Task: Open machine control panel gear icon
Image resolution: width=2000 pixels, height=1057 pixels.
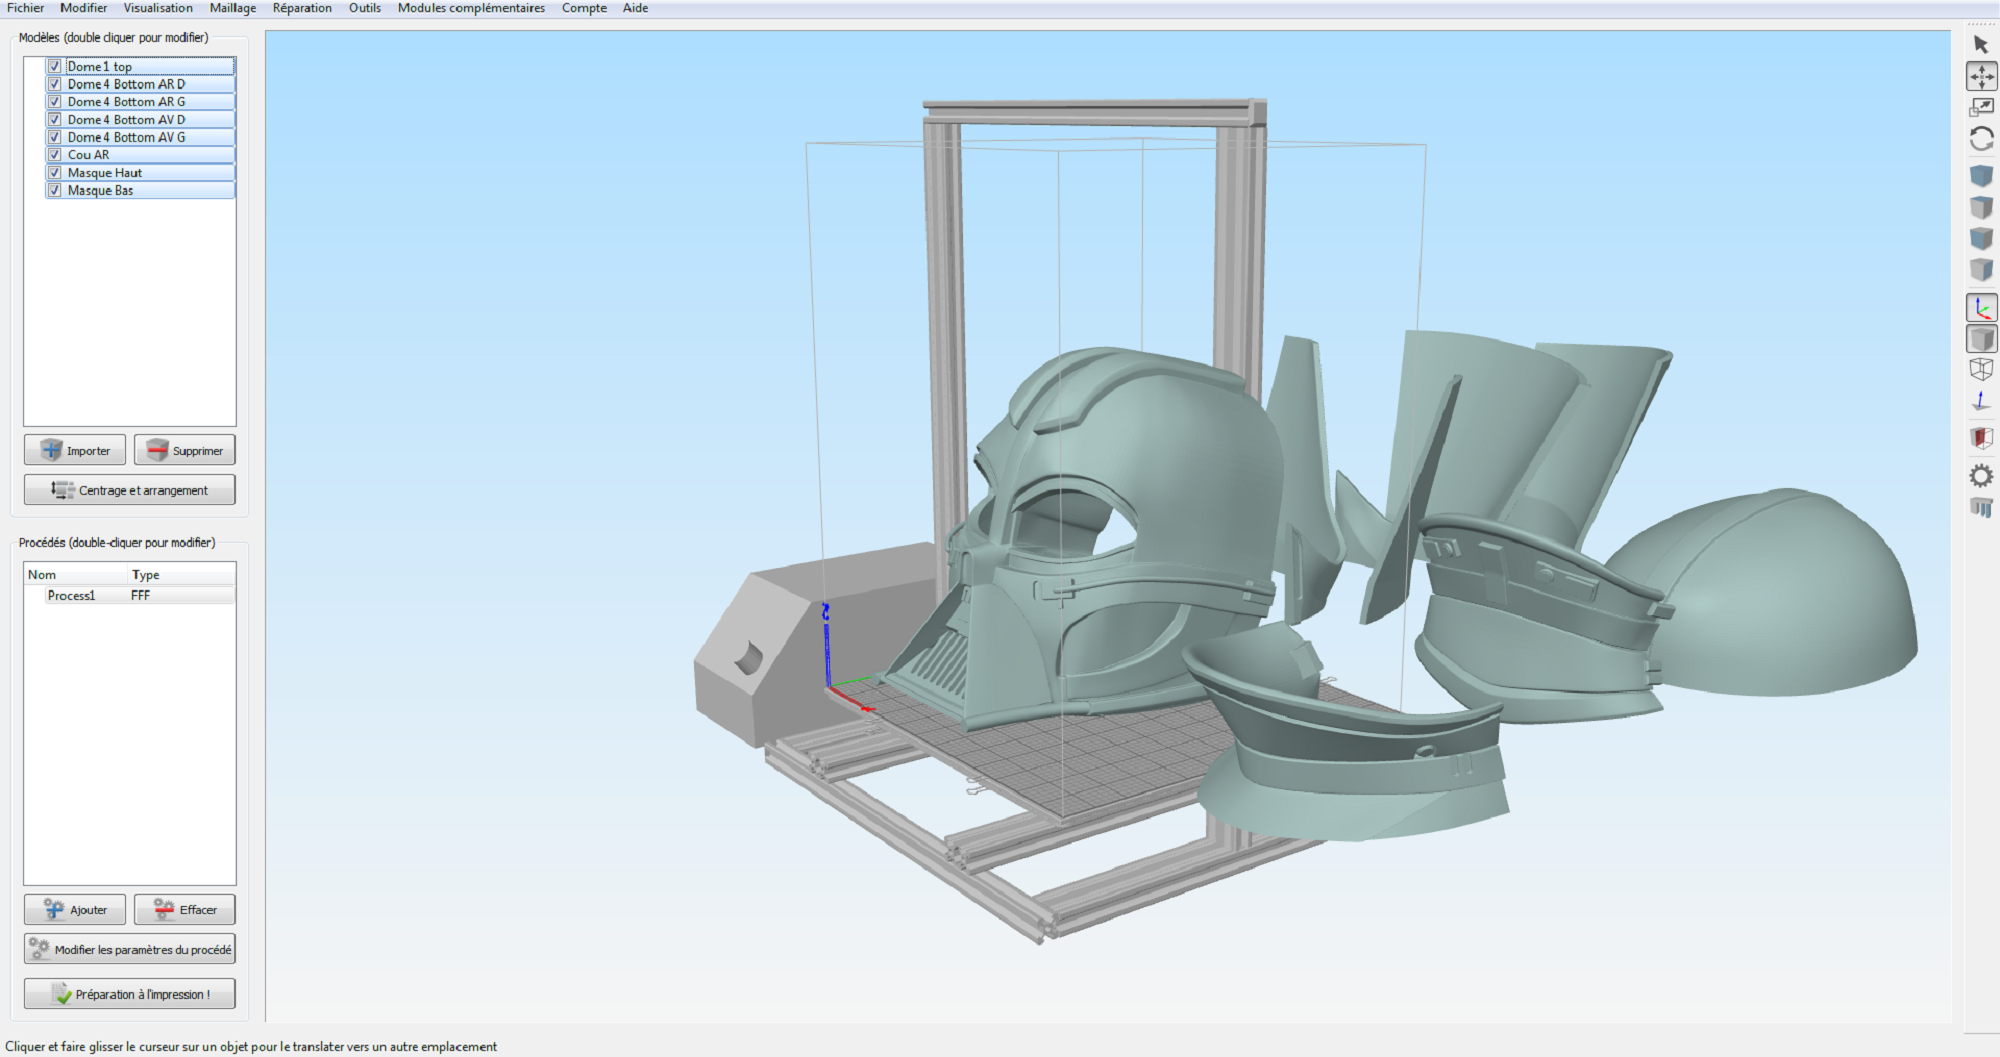Action: (1981, 476)
